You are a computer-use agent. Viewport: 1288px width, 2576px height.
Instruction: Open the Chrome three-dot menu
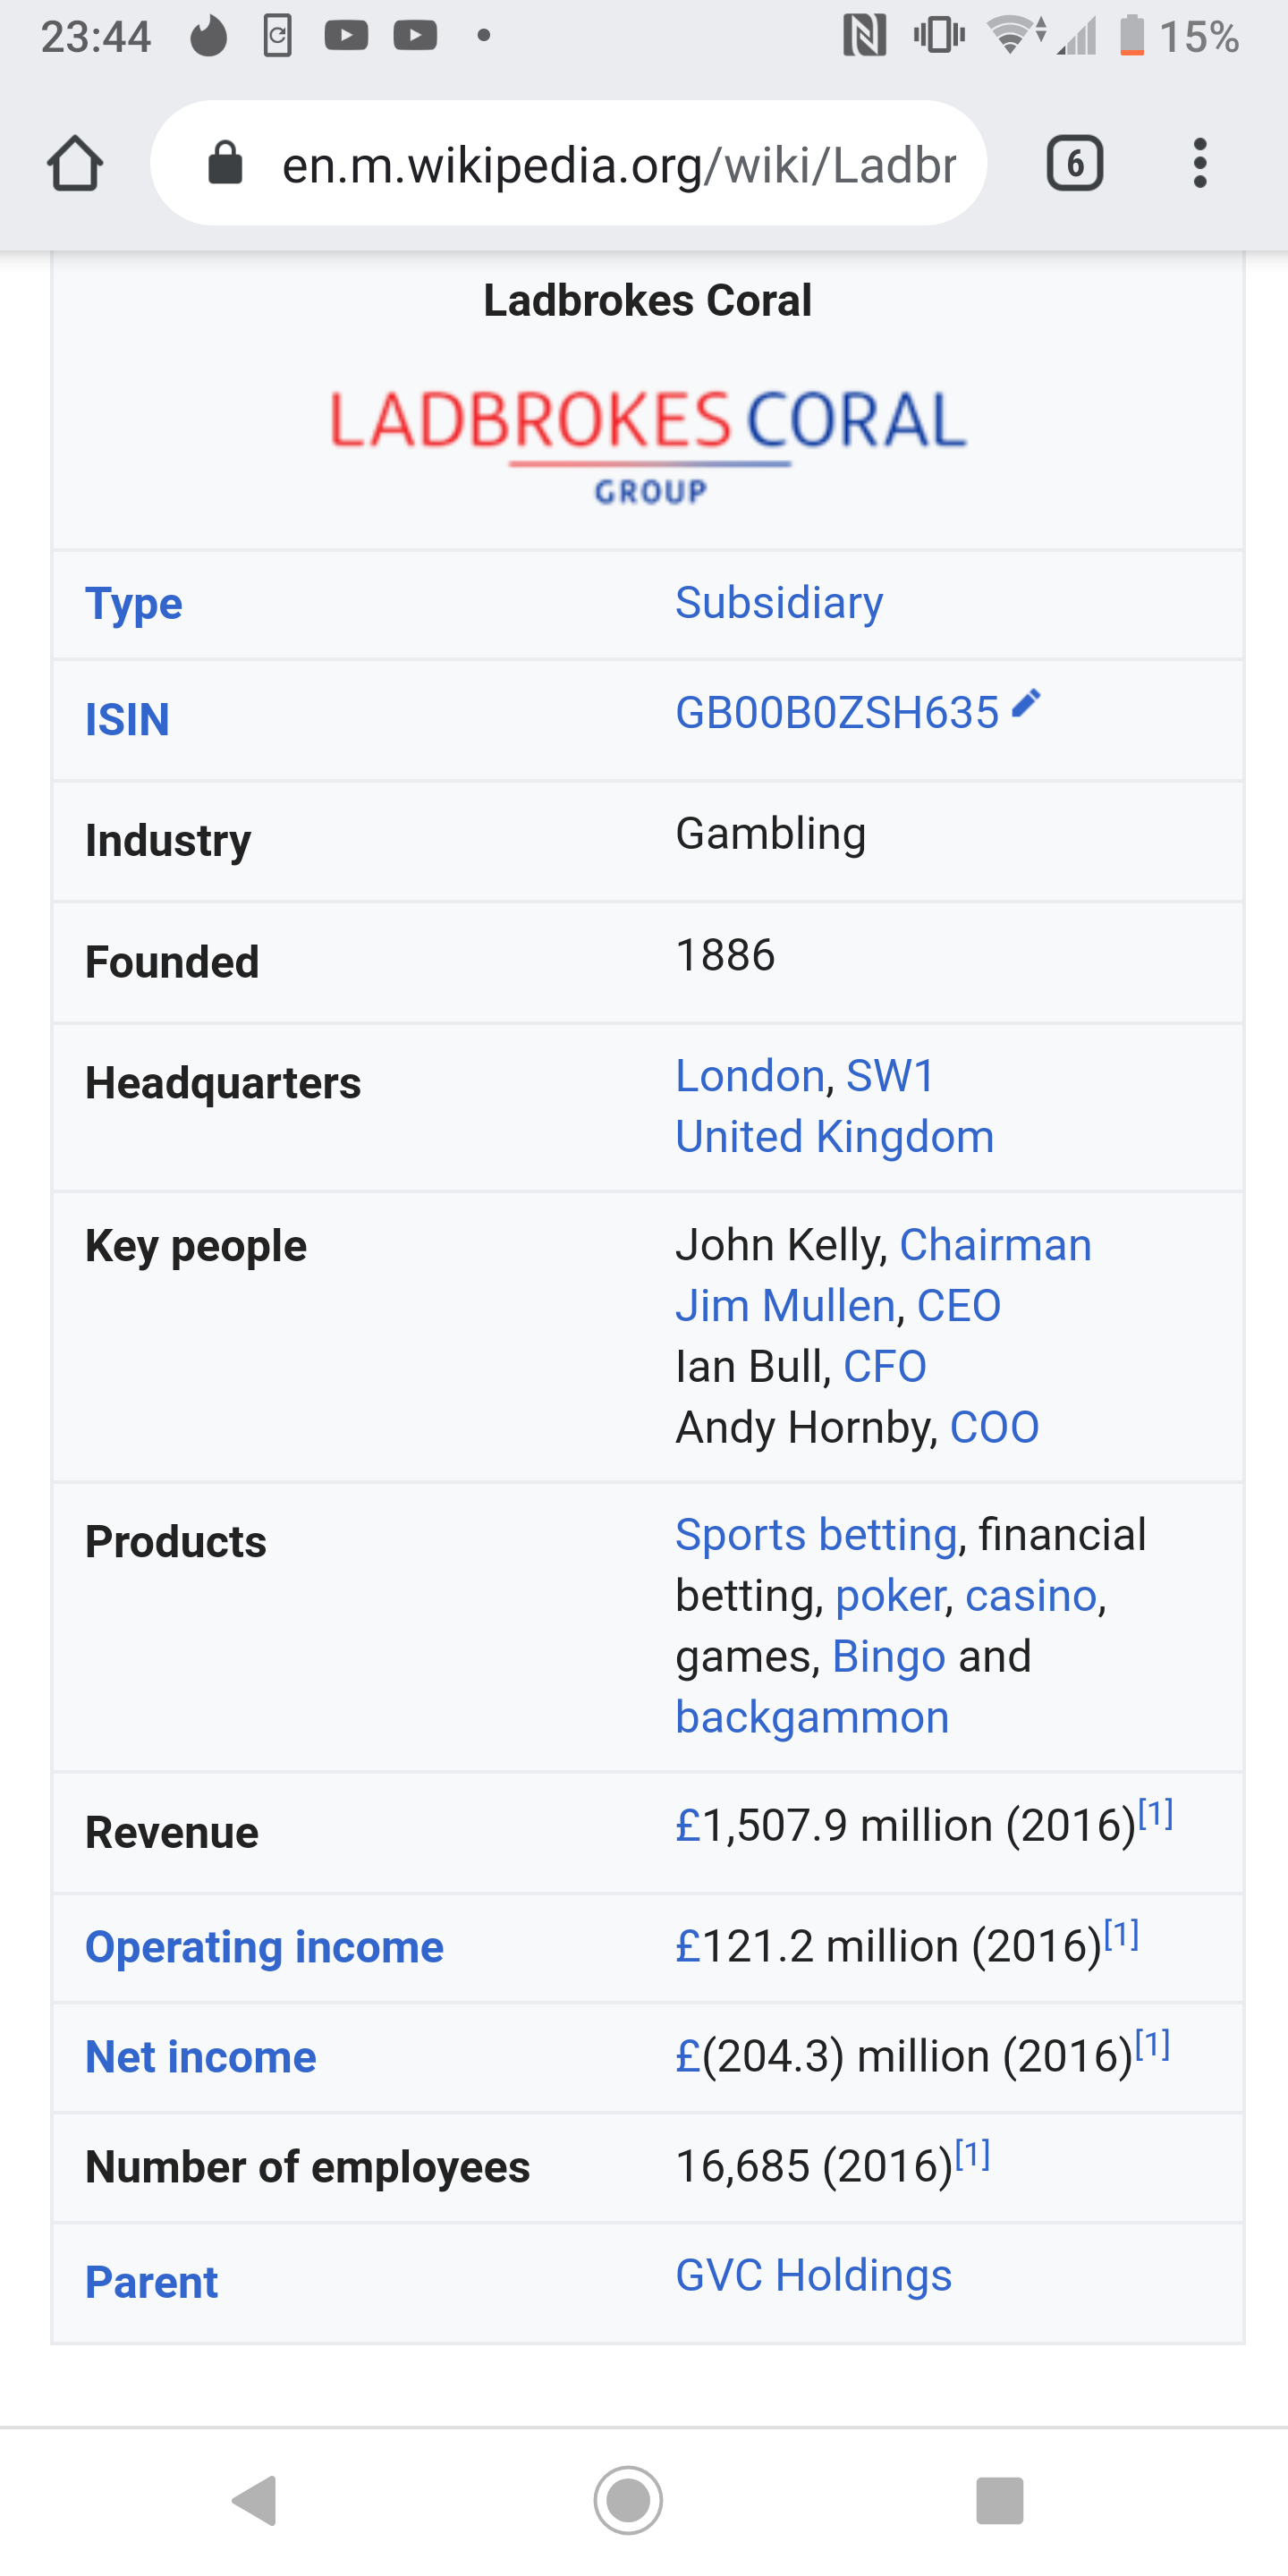click(x=1200, y=163)
